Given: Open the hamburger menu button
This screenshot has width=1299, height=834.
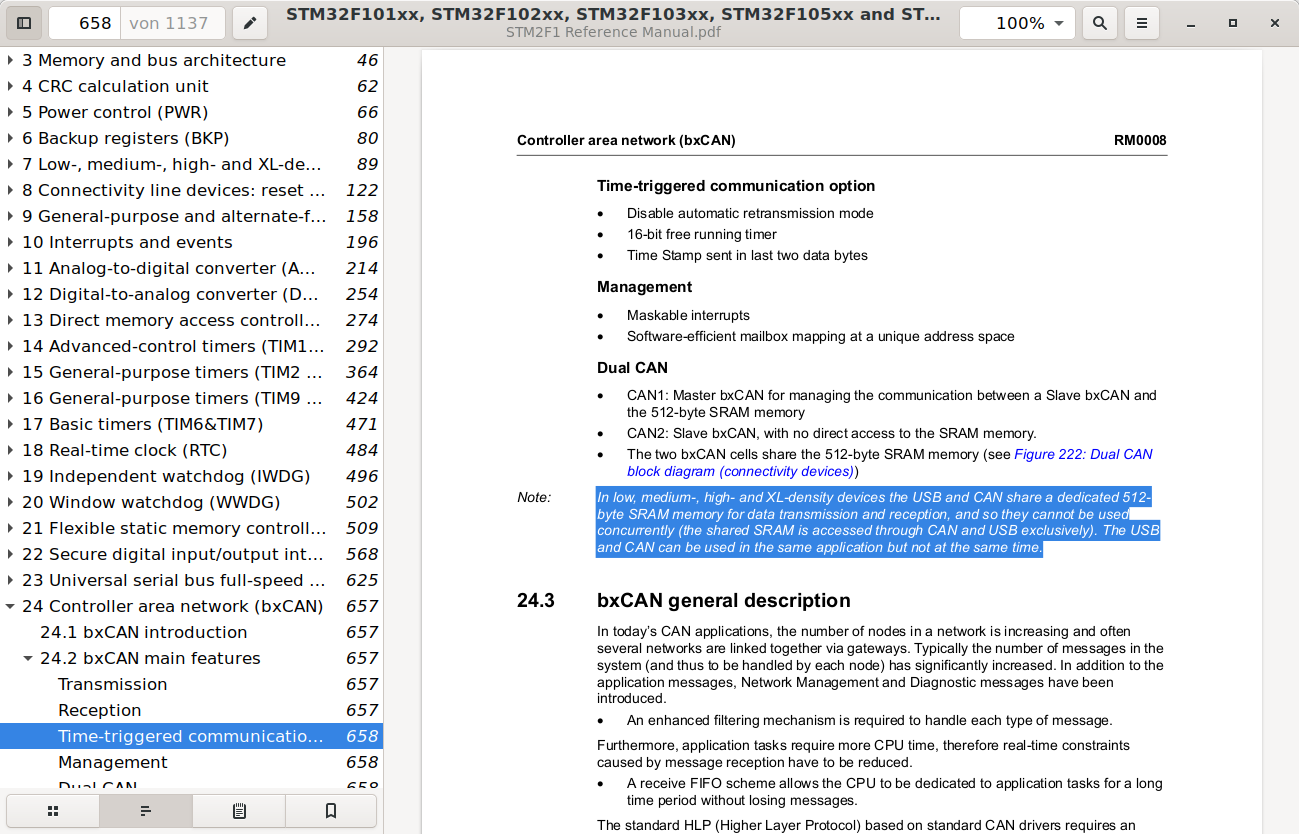Looking at the screenshot, I should tap(1142, 23).
